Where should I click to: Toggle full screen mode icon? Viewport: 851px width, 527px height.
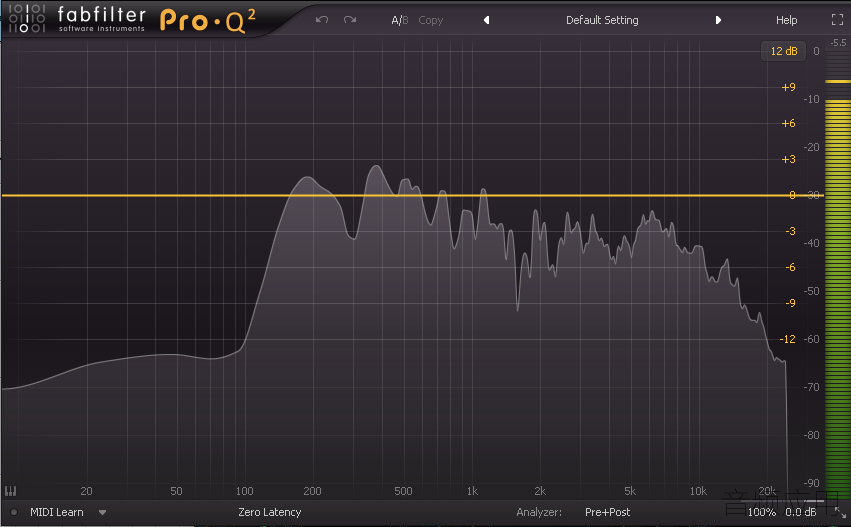837,20
